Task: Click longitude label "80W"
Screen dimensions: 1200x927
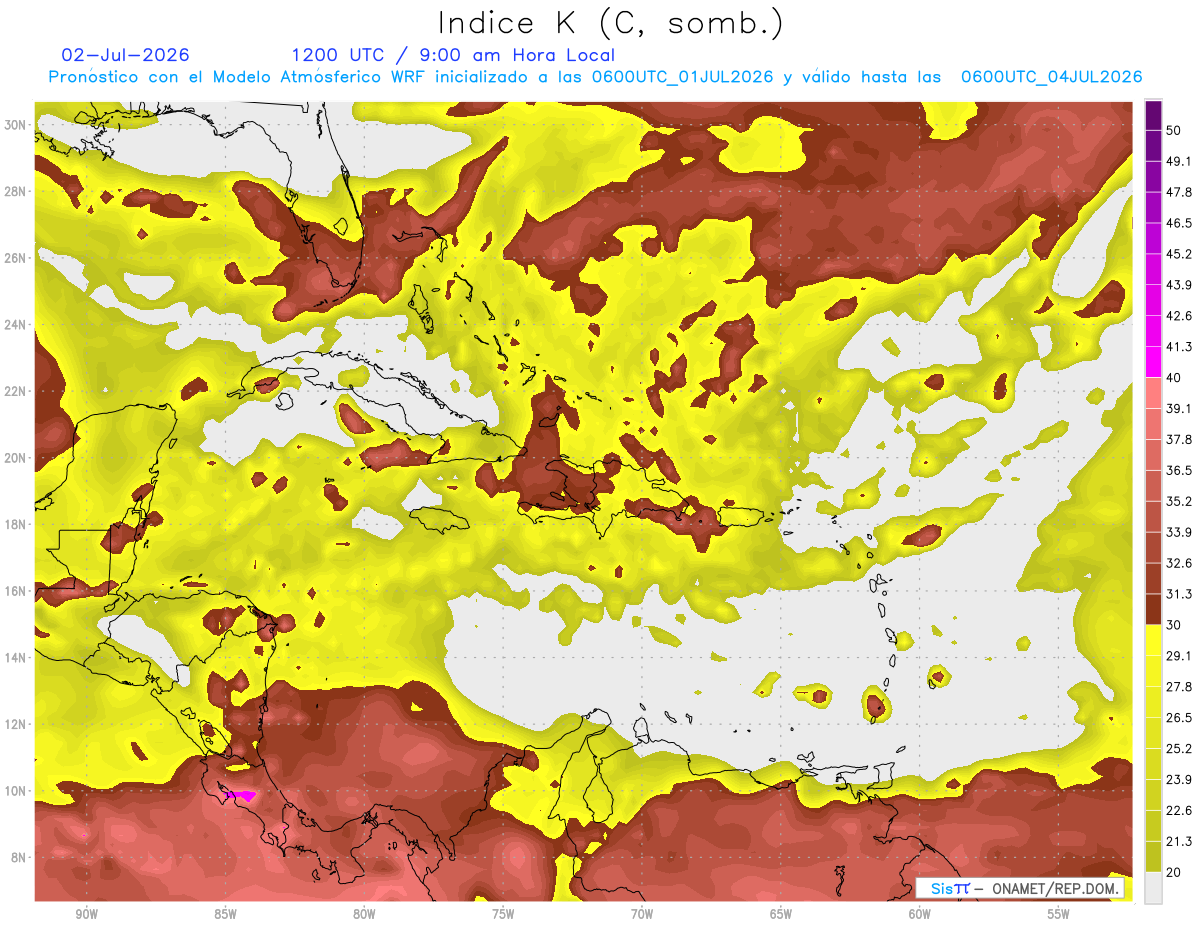Action: click(364, 914)
